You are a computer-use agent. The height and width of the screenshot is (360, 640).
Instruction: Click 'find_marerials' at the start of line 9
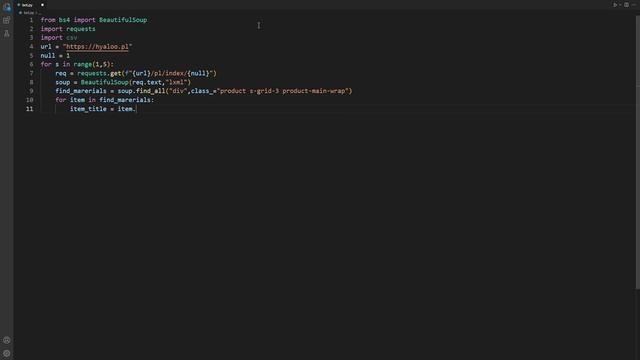pos(81,91)
